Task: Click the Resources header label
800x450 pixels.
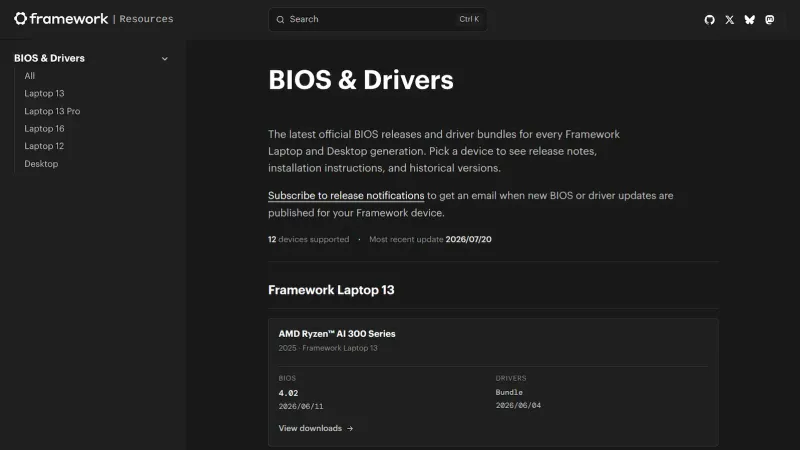Action: (146, 19)
